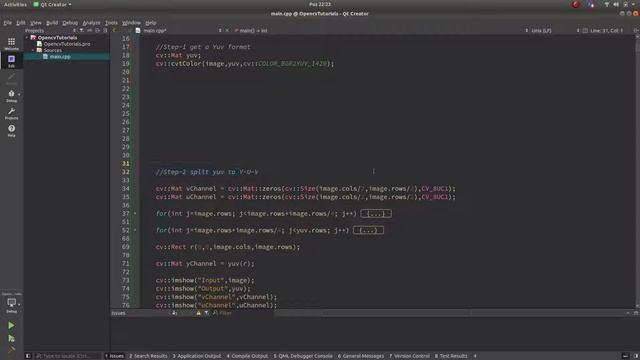
Task: Open the Welcome mode
Action: click(11, 43)
